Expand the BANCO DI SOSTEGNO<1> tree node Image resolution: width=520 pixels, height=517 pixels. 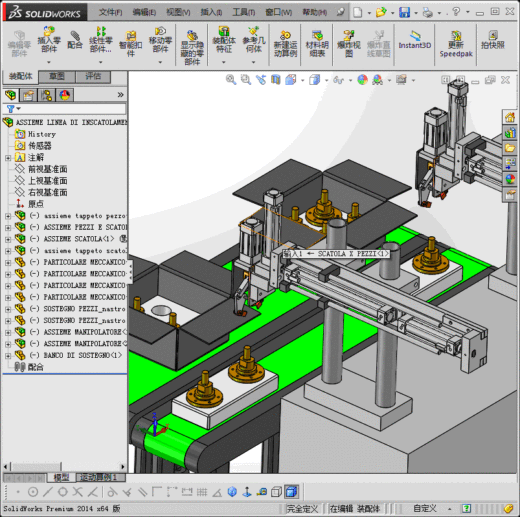pos(8,356)
